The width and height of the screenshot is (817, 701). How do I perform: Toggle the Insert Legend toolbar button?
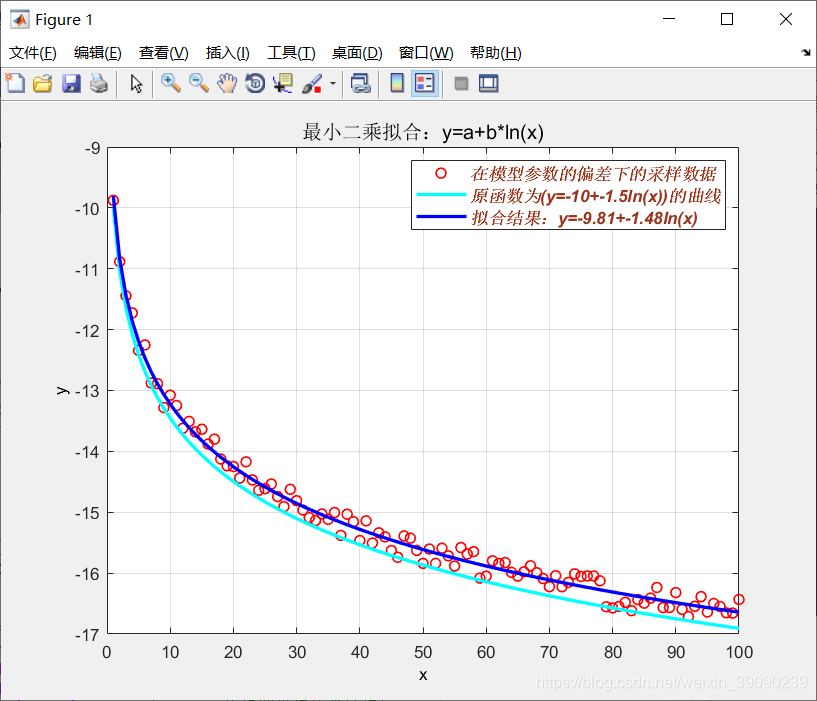pos(425,83)
